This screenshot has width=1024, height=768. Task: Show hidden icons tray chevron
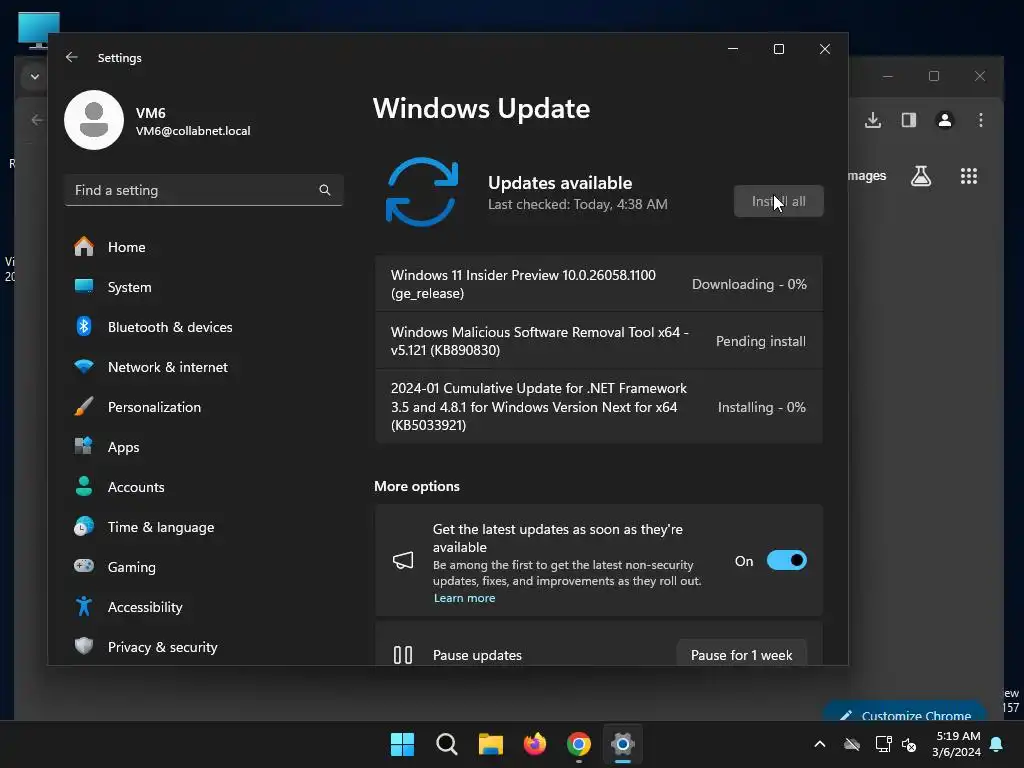coord(820,744)
